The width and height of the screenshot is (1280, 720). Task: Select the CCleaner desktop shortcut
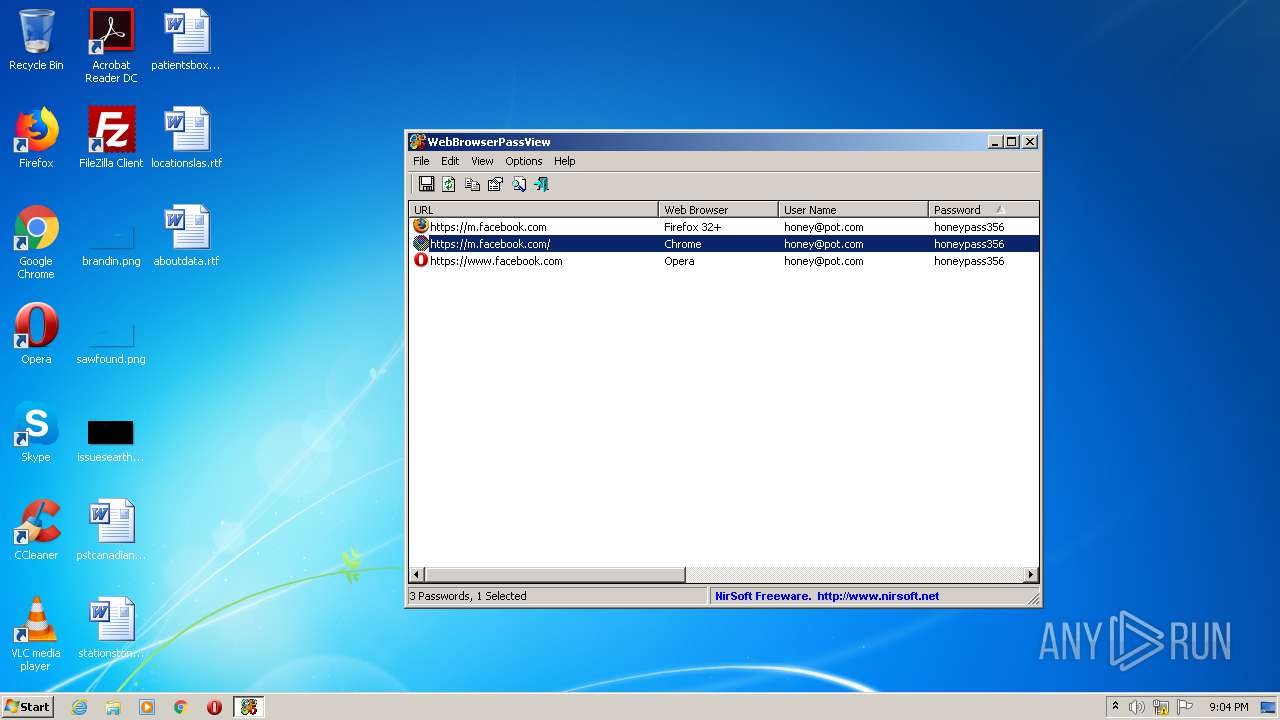(x=36, y=529)
